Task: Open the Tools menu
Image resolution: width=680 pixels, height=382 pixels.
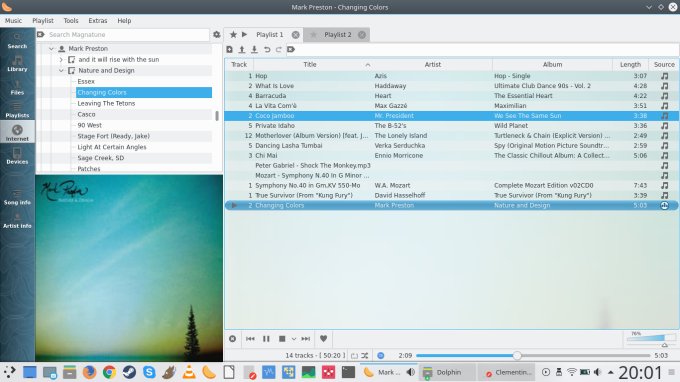Action: [x=71, y=20]
